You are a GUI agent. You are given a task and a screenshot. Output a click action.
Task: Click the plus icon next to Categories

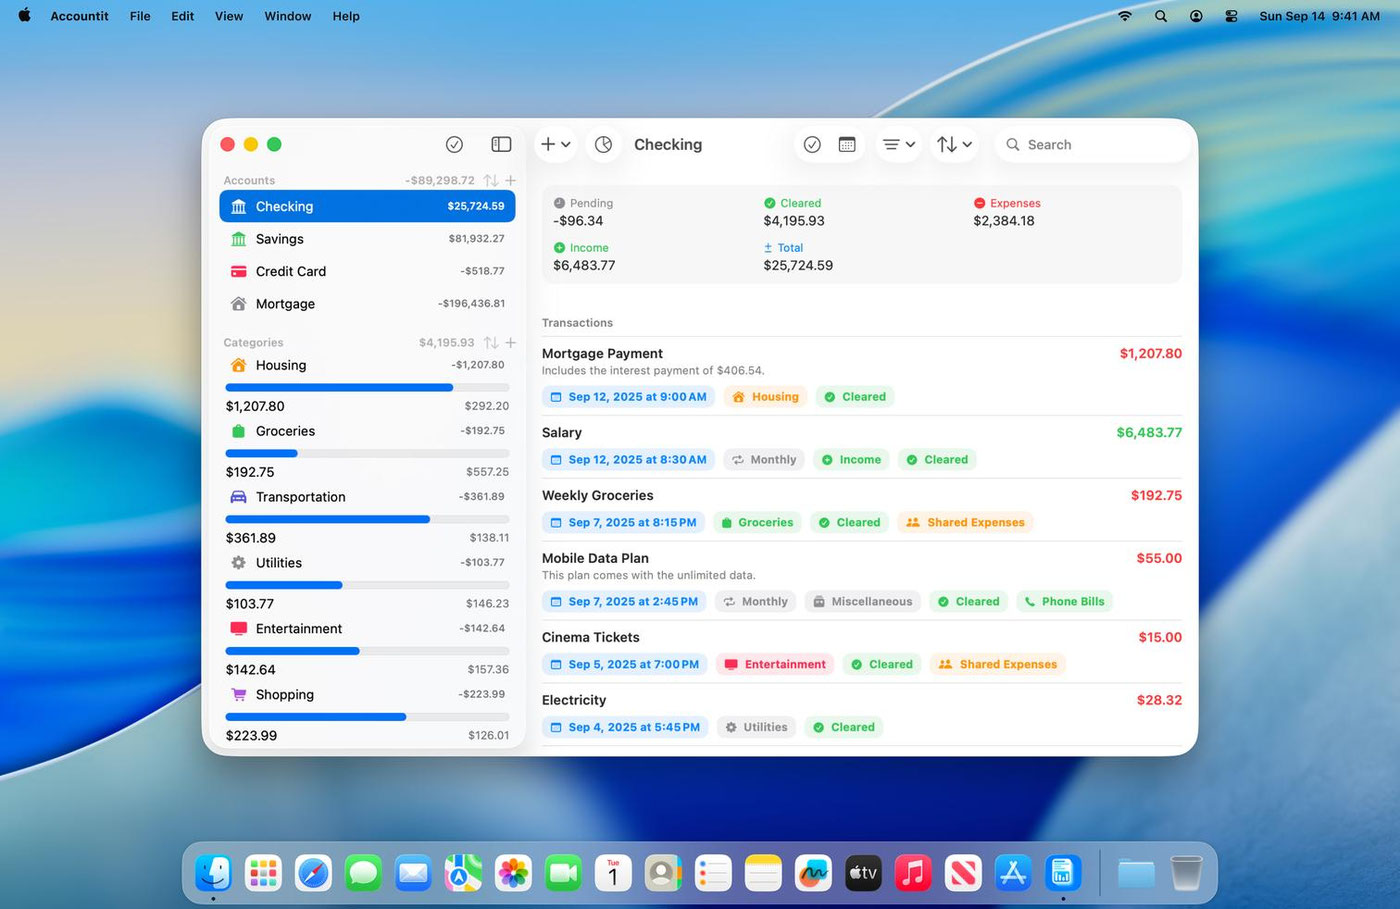(x=511, y=343)
